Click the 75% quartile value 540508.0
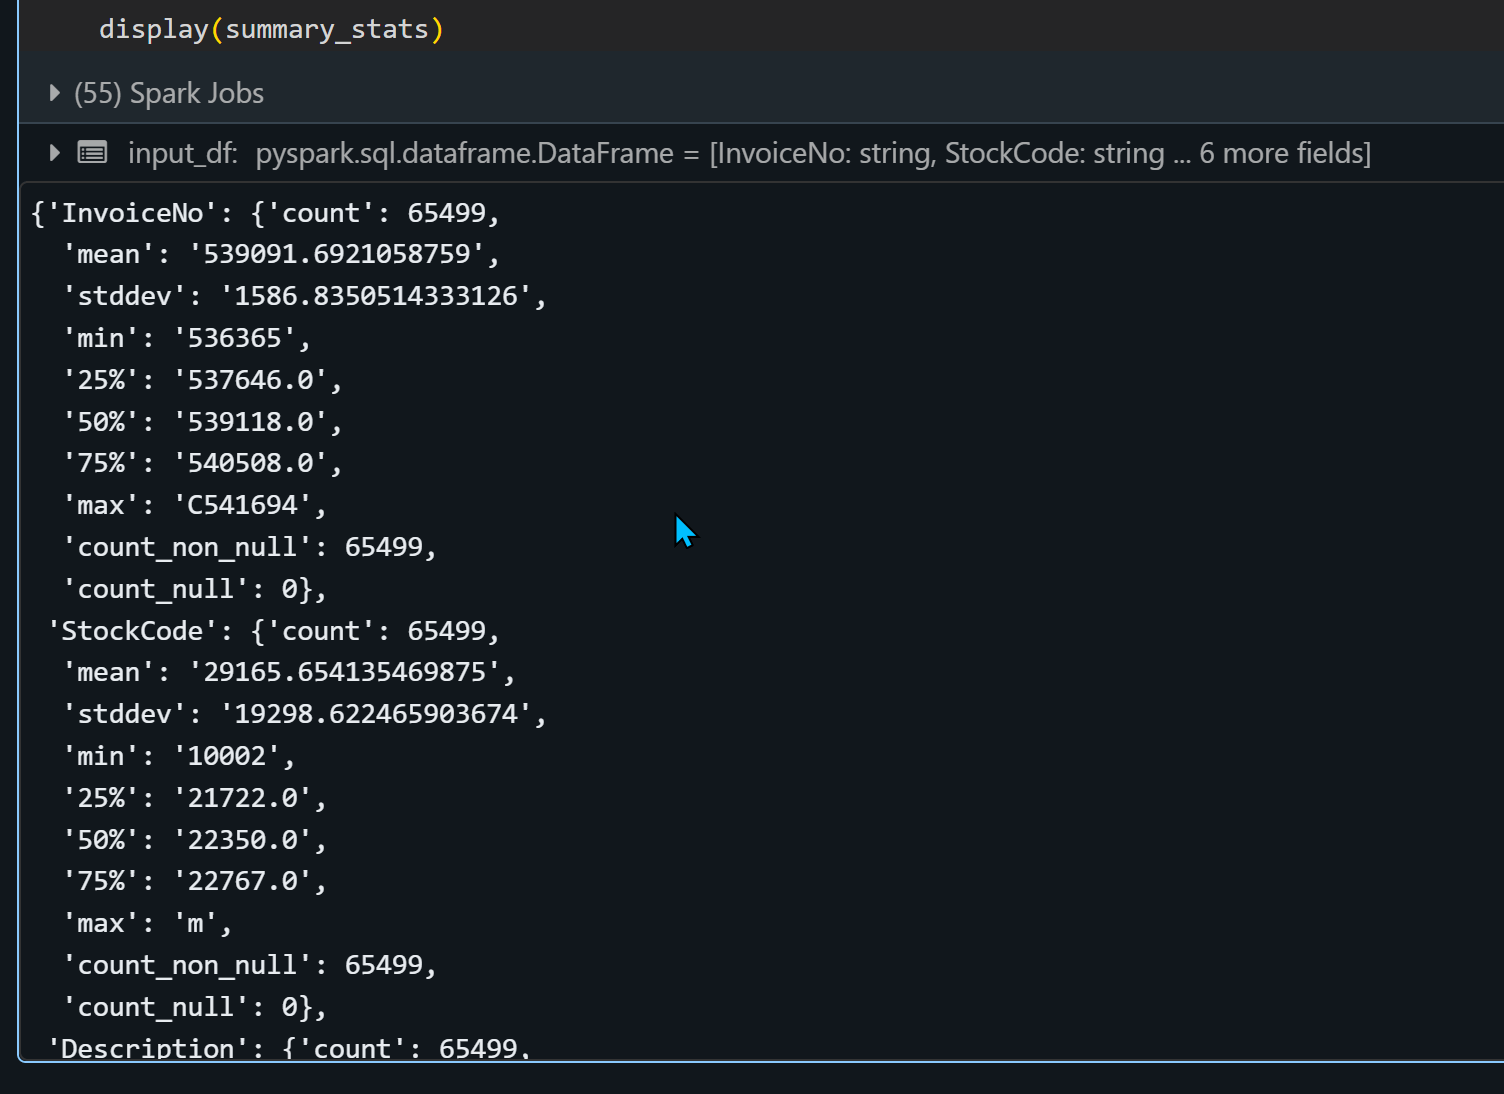 255,462
